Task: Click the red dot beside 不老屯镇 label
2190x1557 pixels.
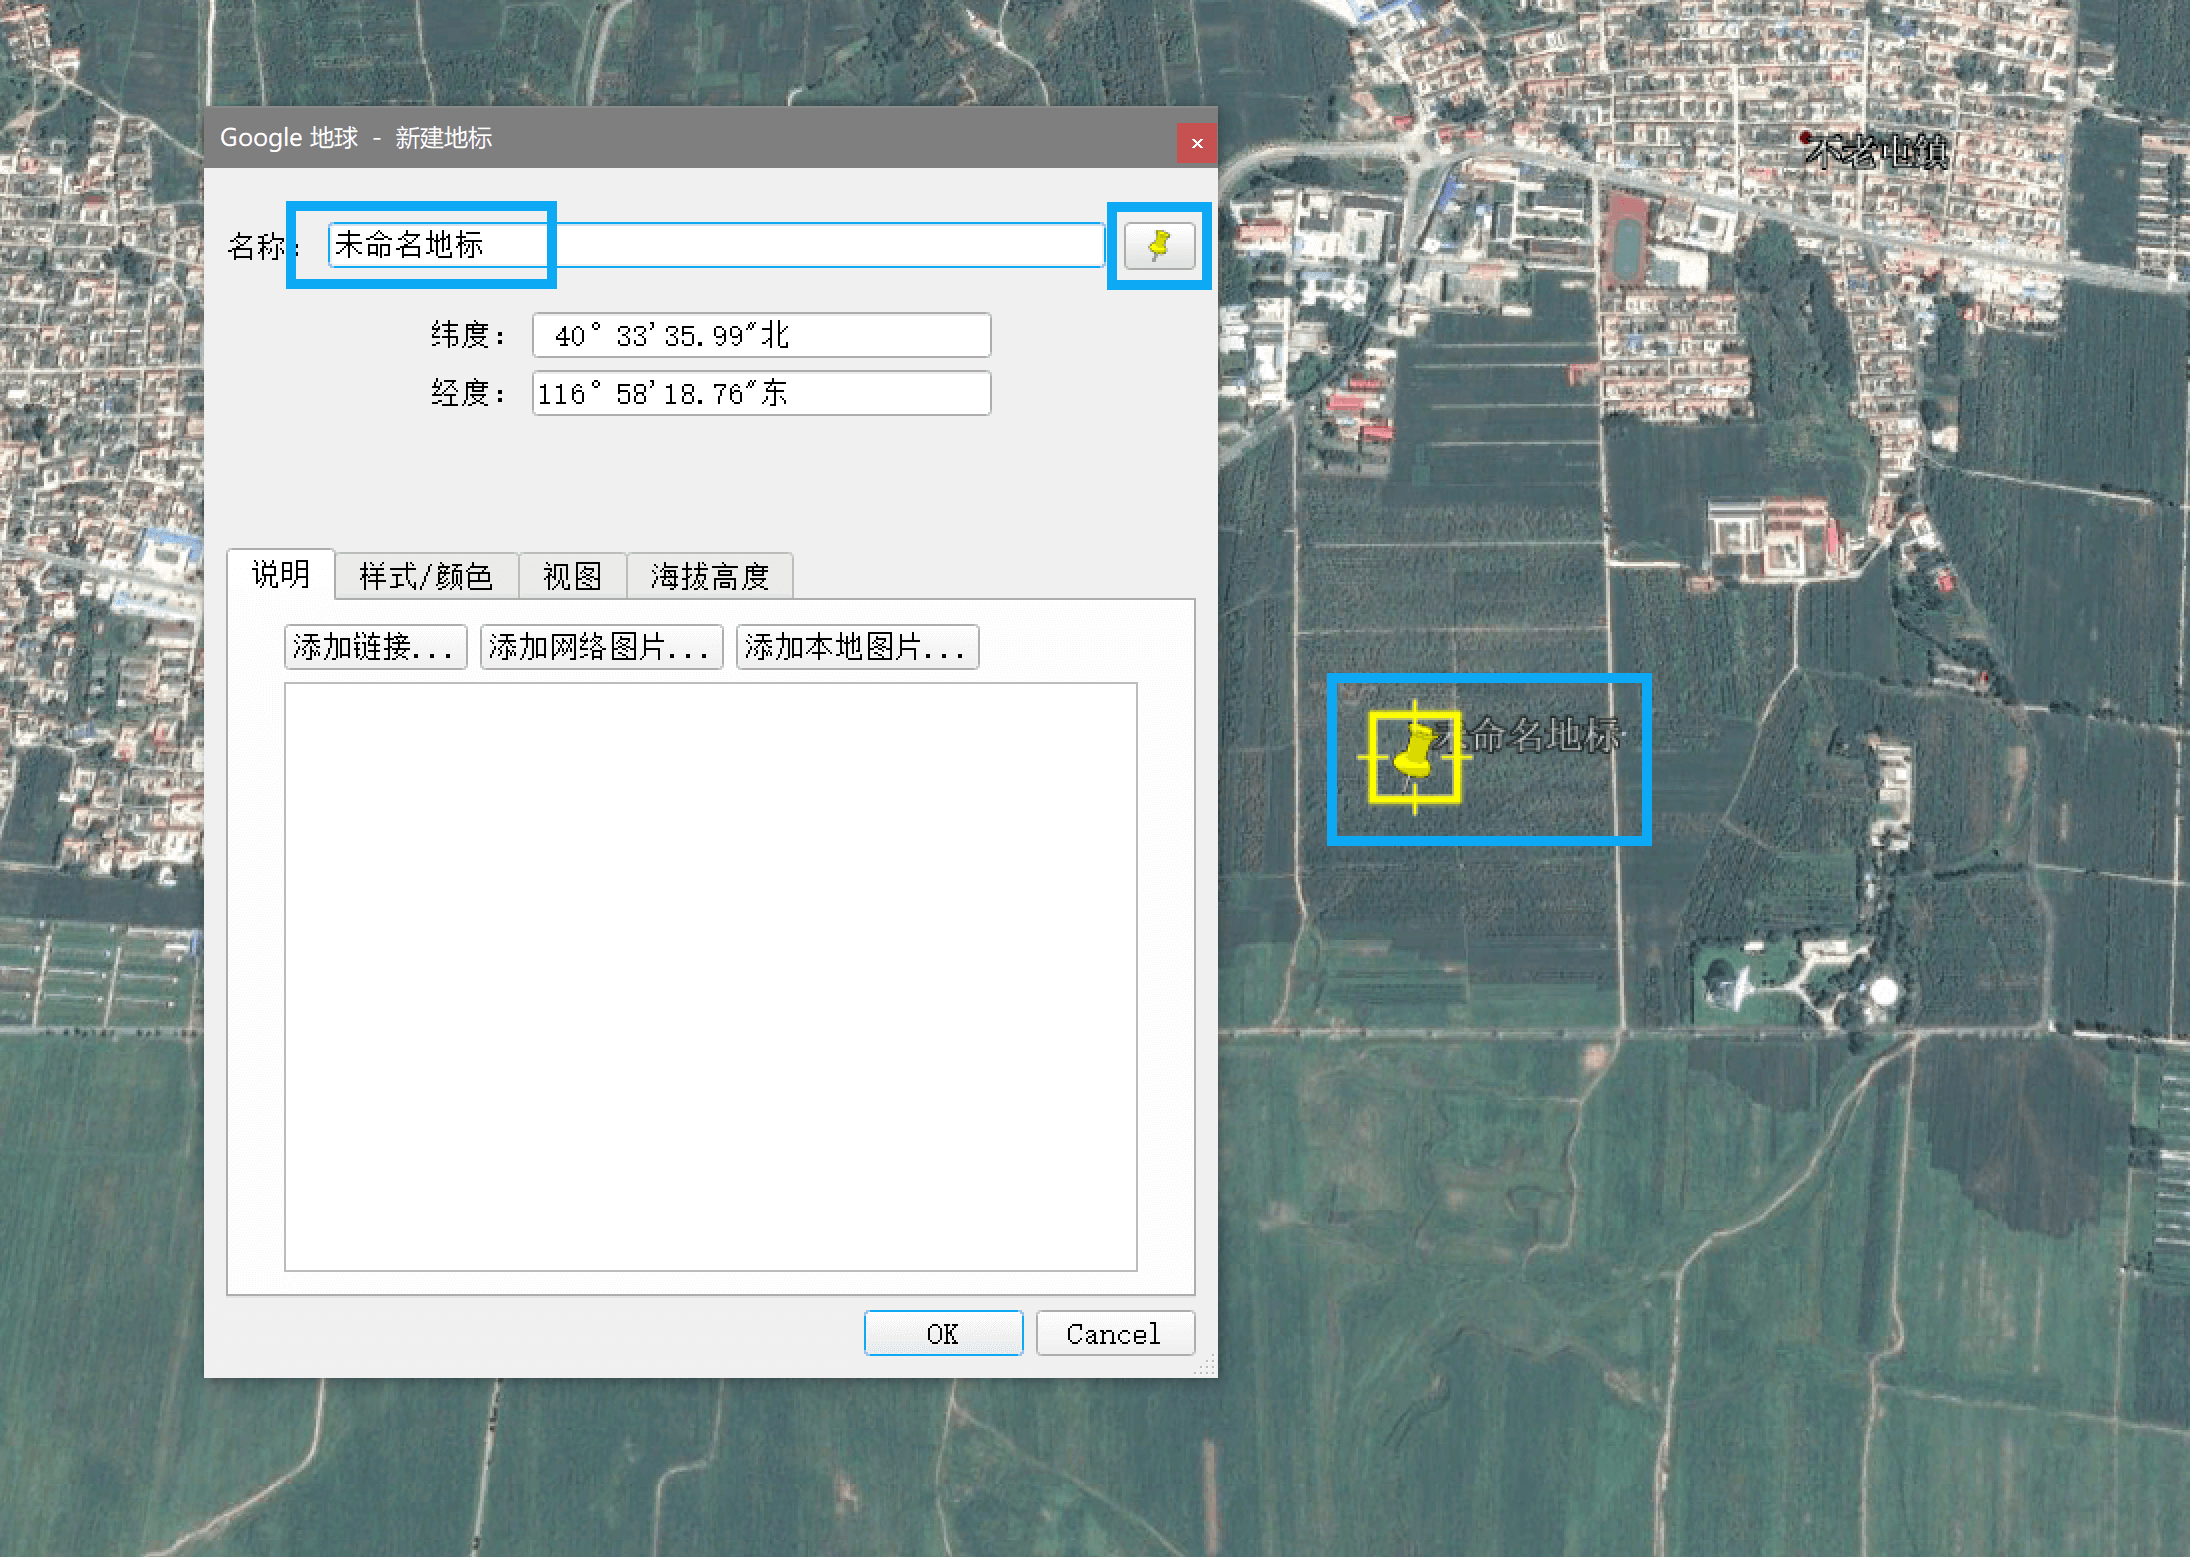Action: click(x=1805, y=137)
